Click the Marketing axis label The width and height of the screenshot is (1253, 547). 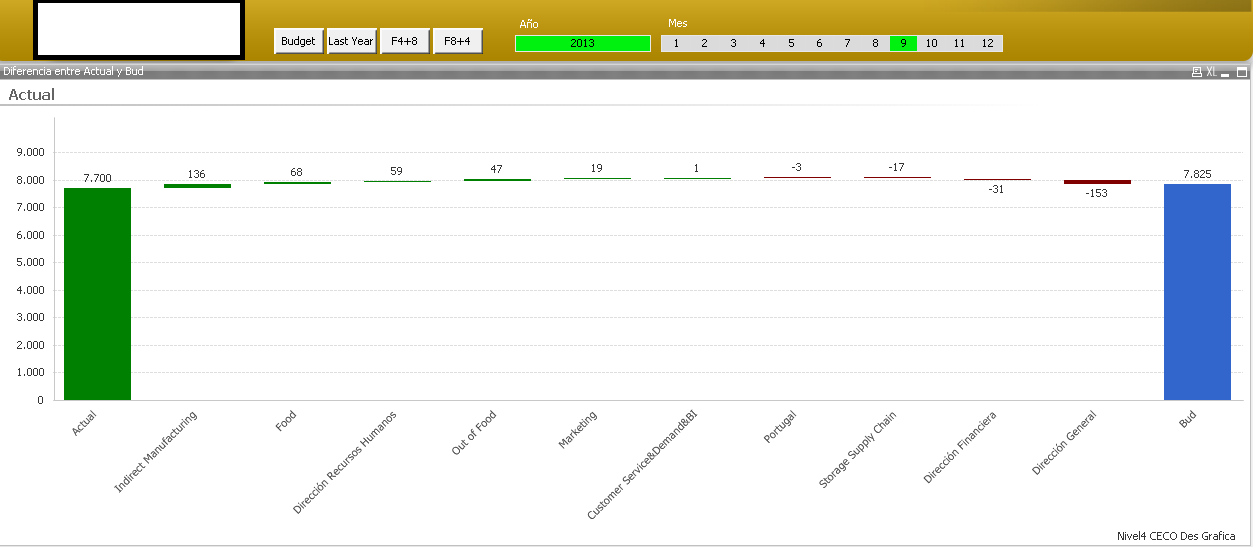(x=578, y=429)
